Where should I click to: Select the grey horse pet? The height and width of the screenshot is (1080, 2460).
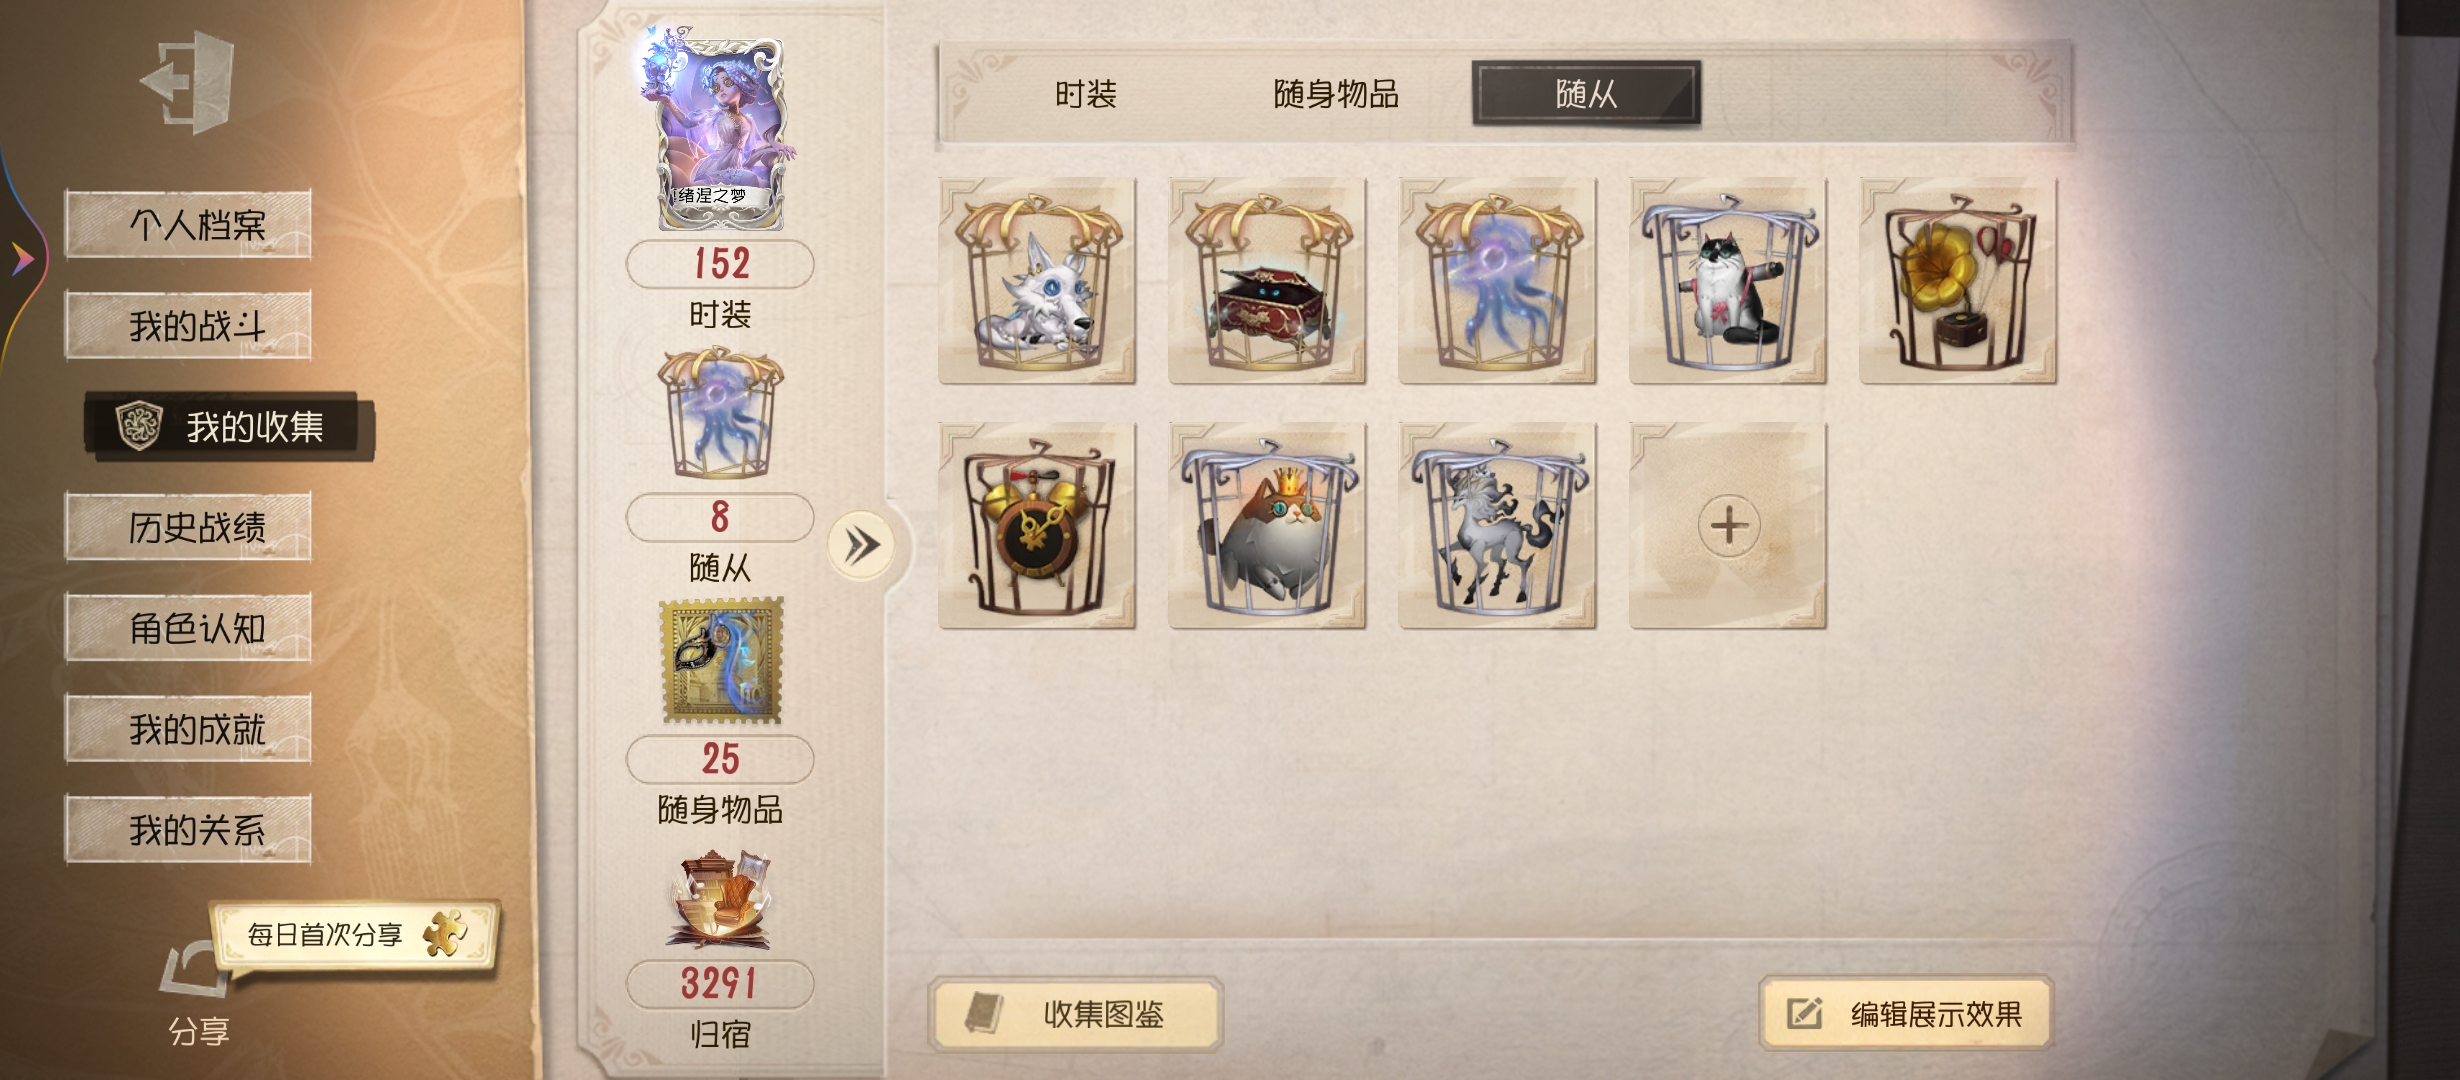pos(1497,526)
